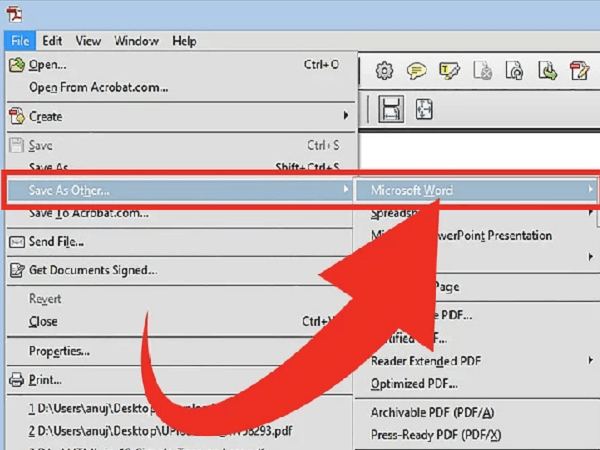Viewport: 600px width, 450px height.
Task: Click the settings gear toolbar icon
Action: tap(383, 70)
